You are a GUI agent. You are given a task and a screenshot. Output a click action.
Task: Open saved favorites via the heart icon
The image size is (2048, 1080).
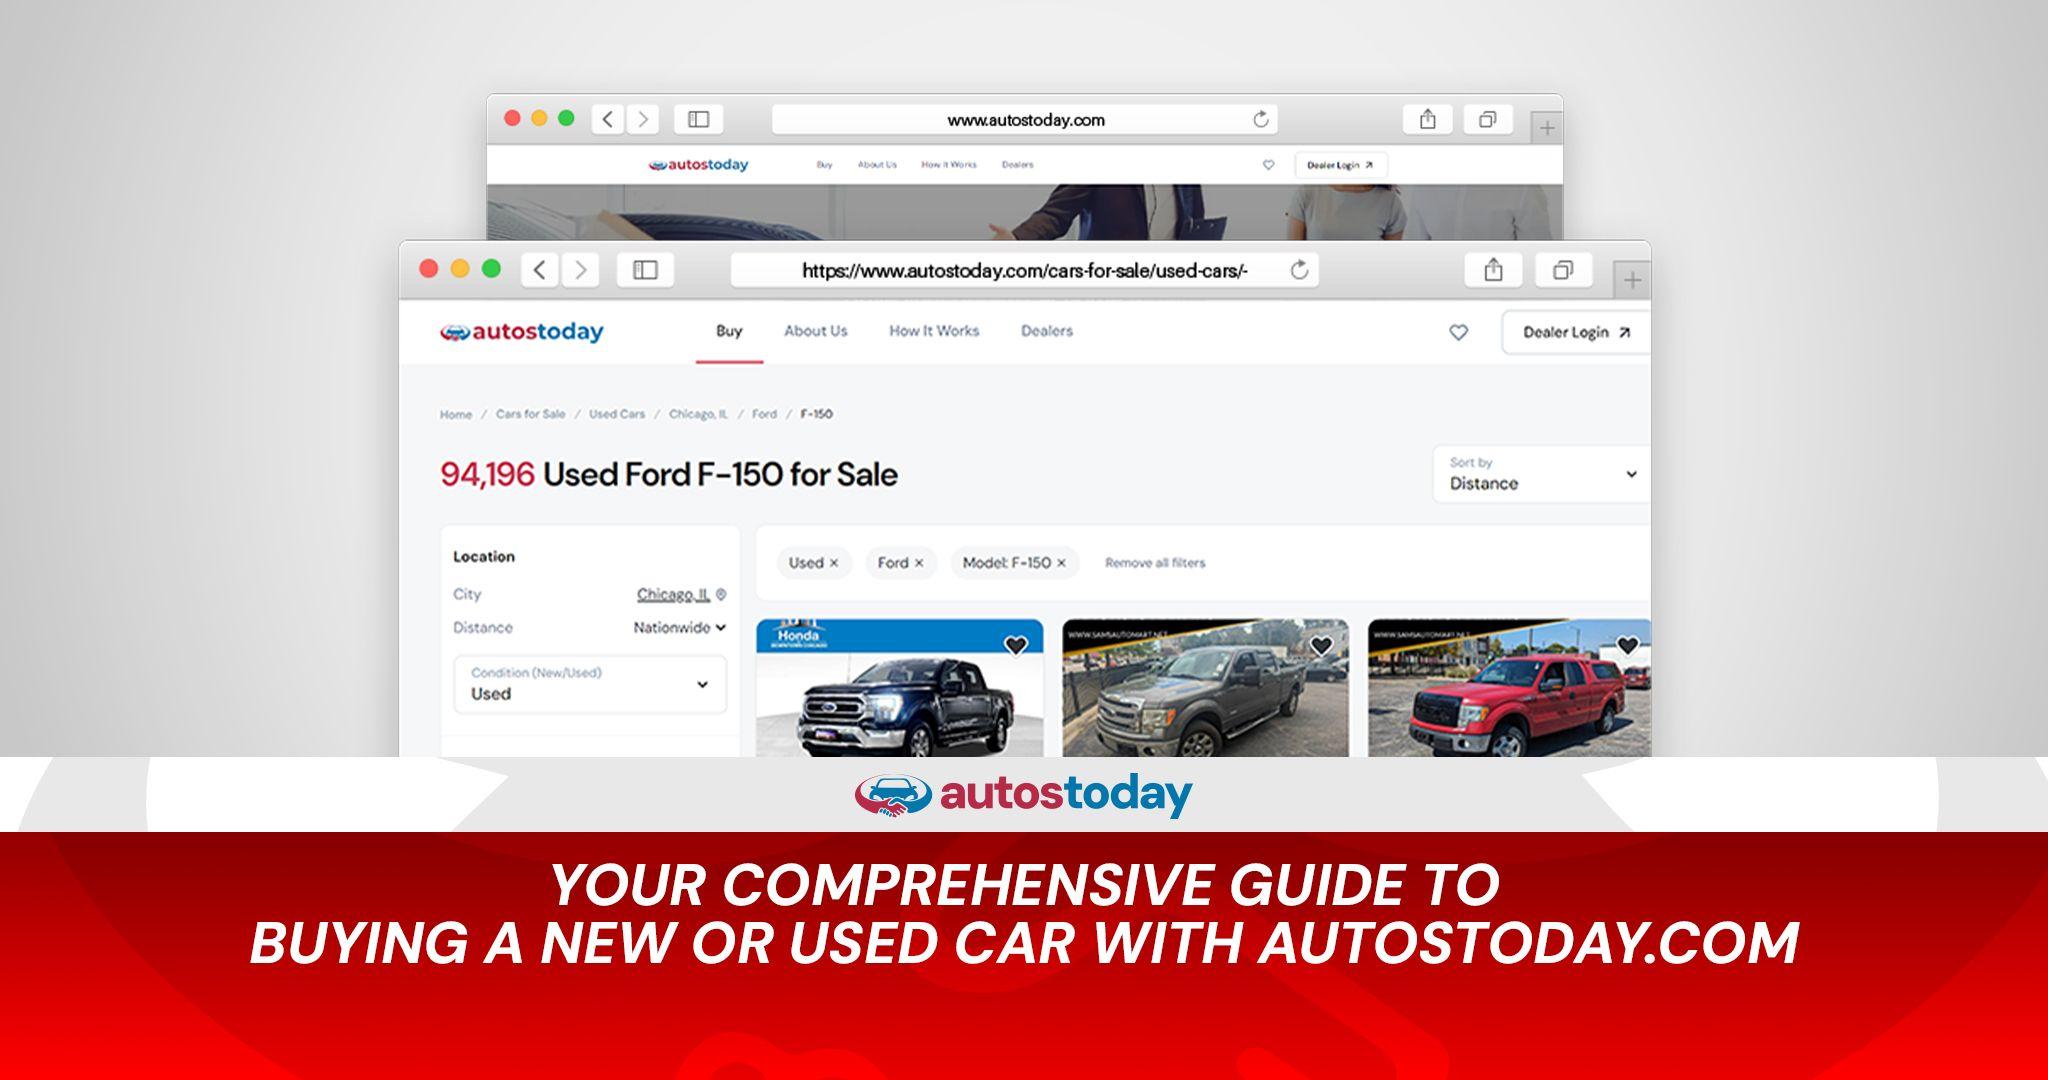pyautogui.click(x=1459, y=332)
